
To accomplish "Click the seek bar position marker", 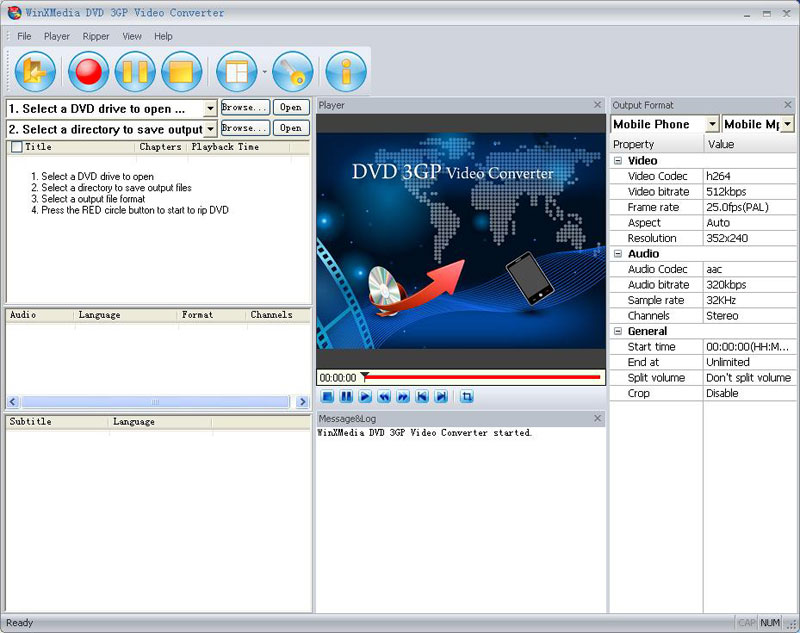I will [365, 377].
